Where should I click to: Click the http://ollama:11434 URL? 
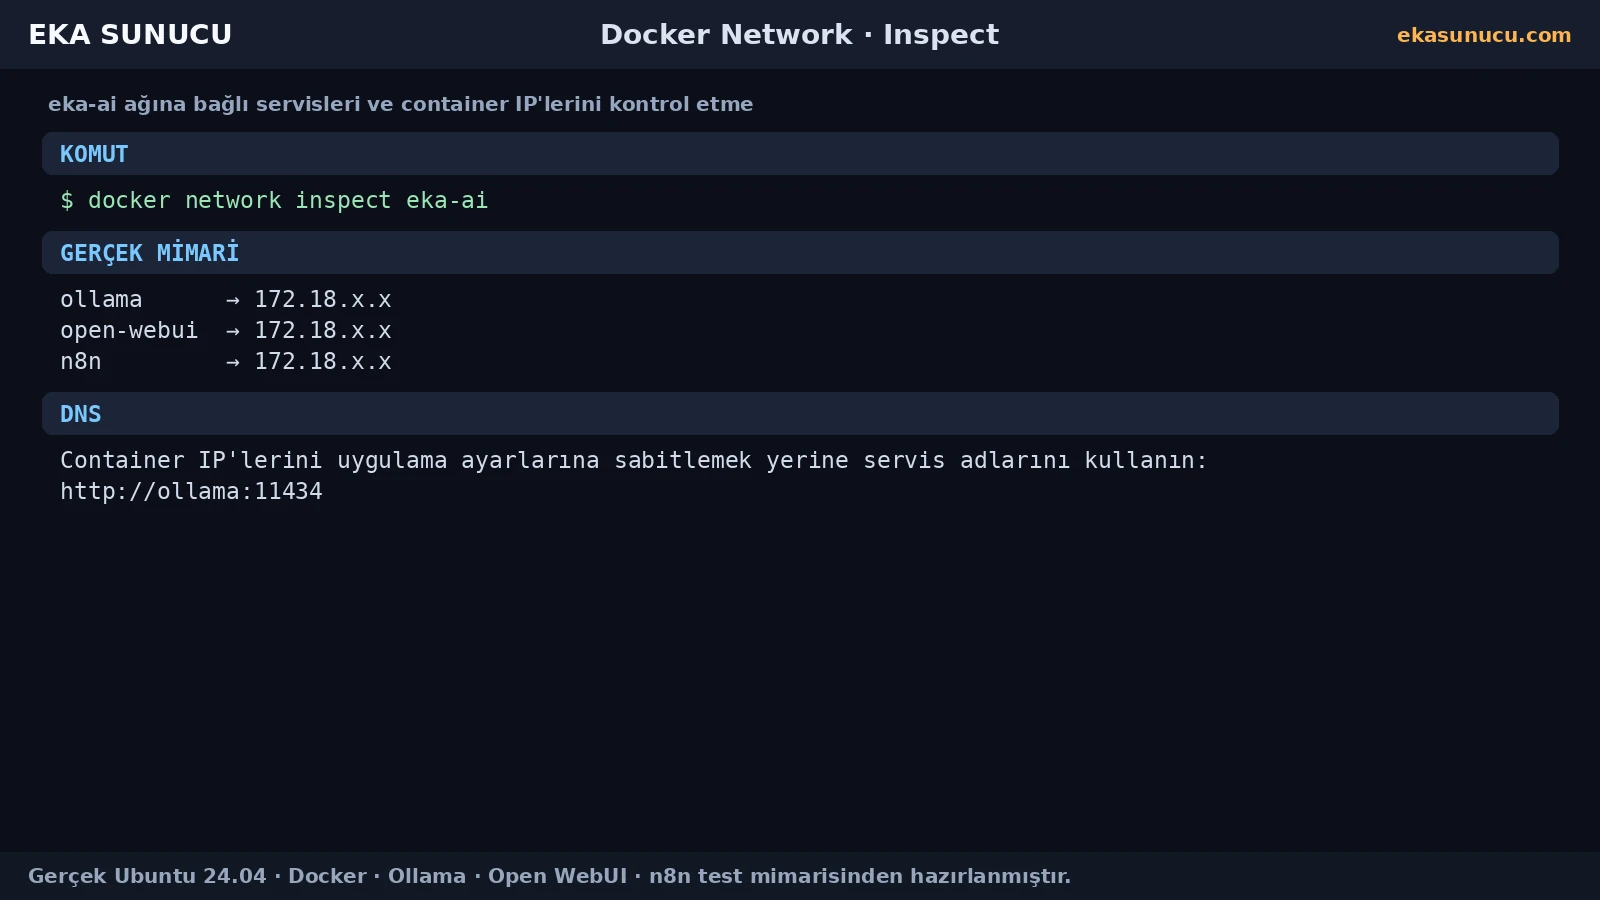pos(191,491)
